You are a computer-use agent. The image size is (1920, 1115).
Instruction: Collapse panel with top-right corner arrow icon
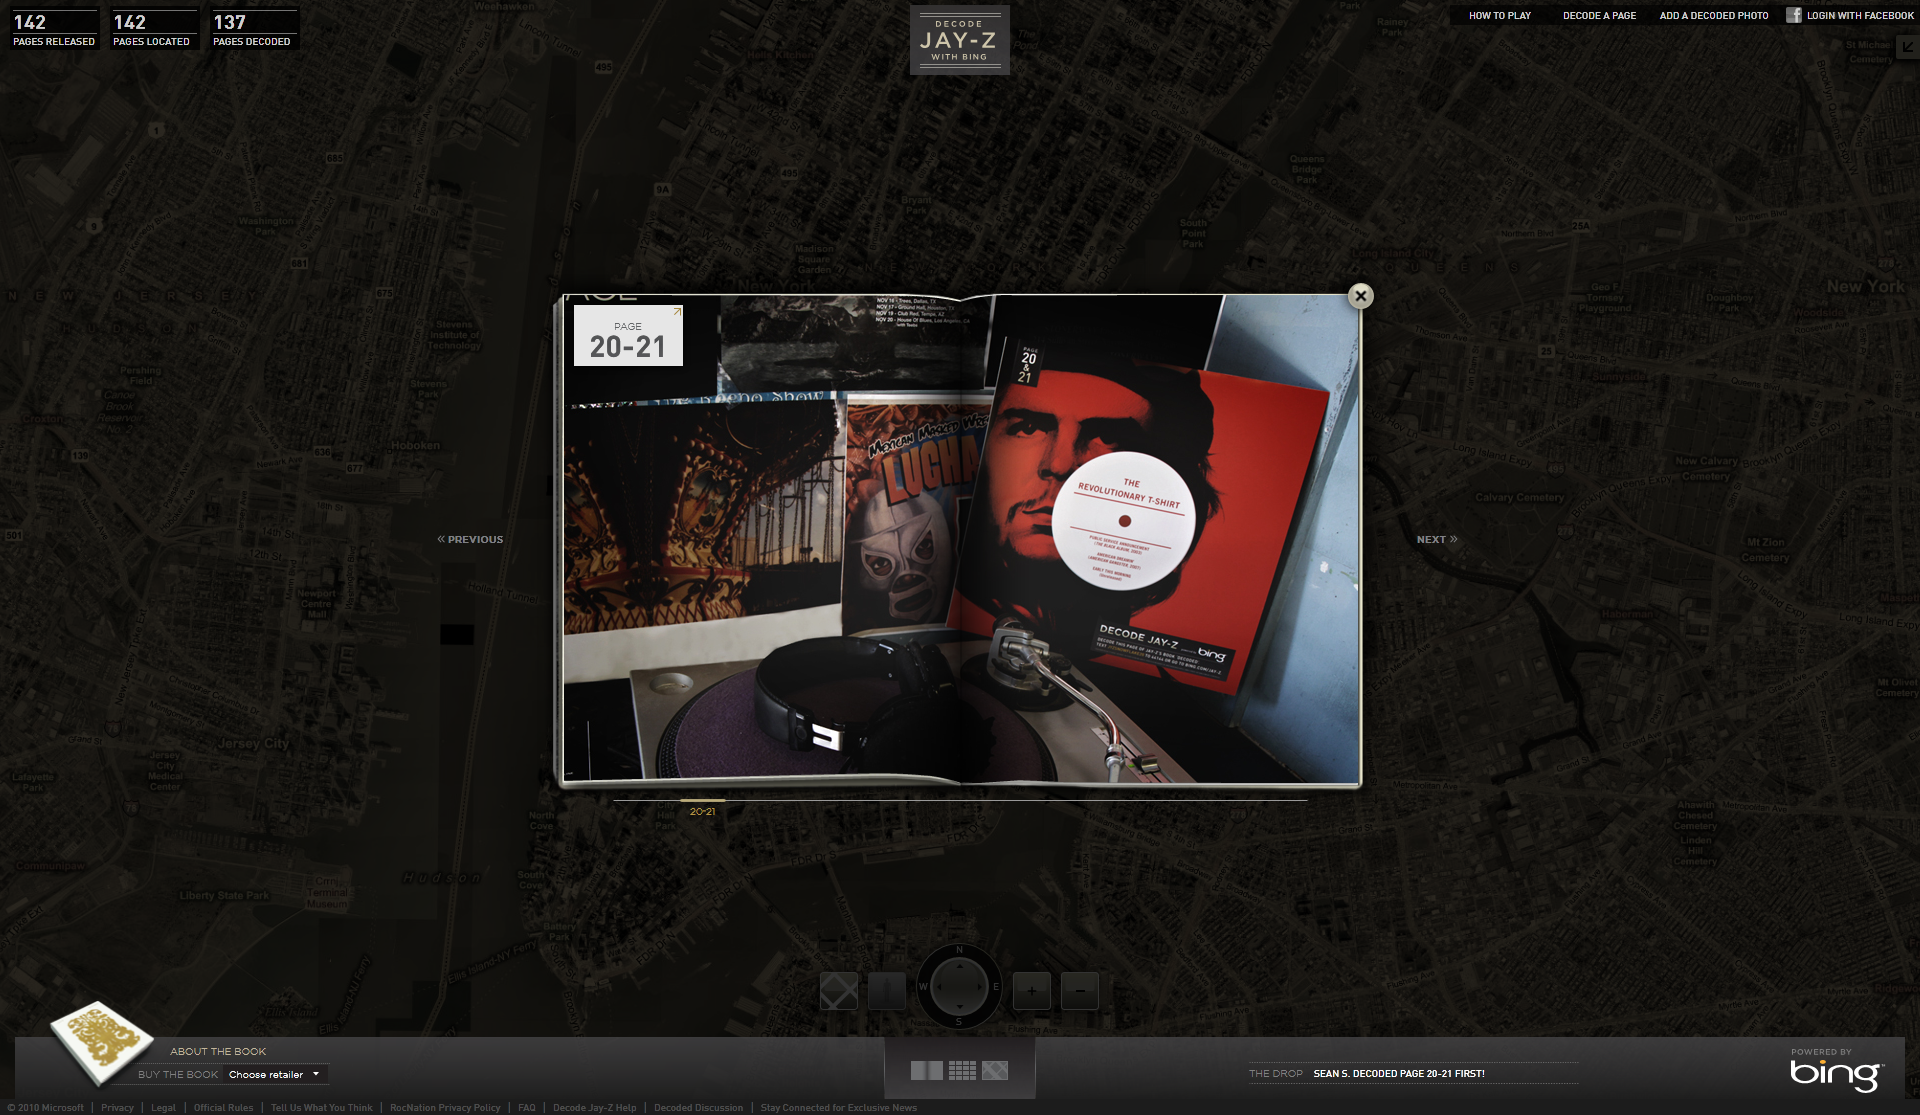click(1908, 48)
